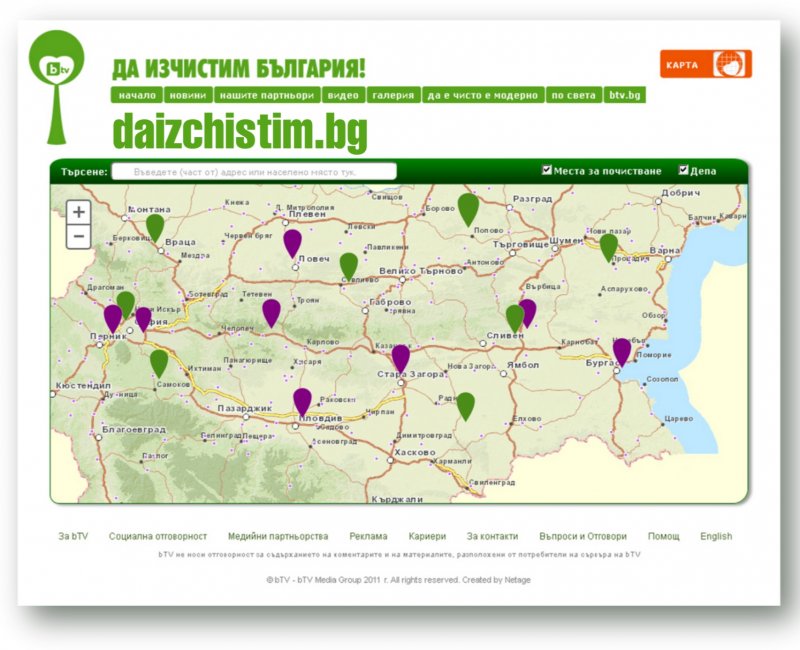Select purple marker at Бургас
This screenshot has width=800, height=650.
(x=622, y=352)
